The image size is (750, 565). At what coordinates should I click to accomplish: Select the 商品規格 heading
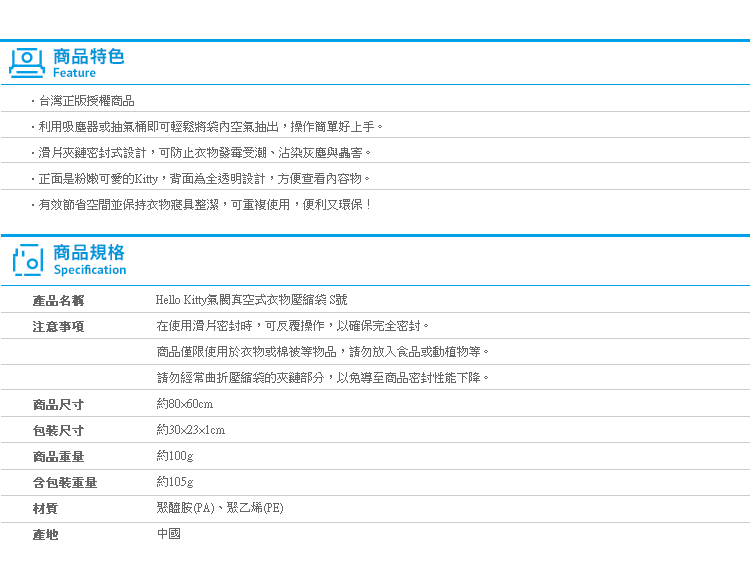(x=89, y=252)
